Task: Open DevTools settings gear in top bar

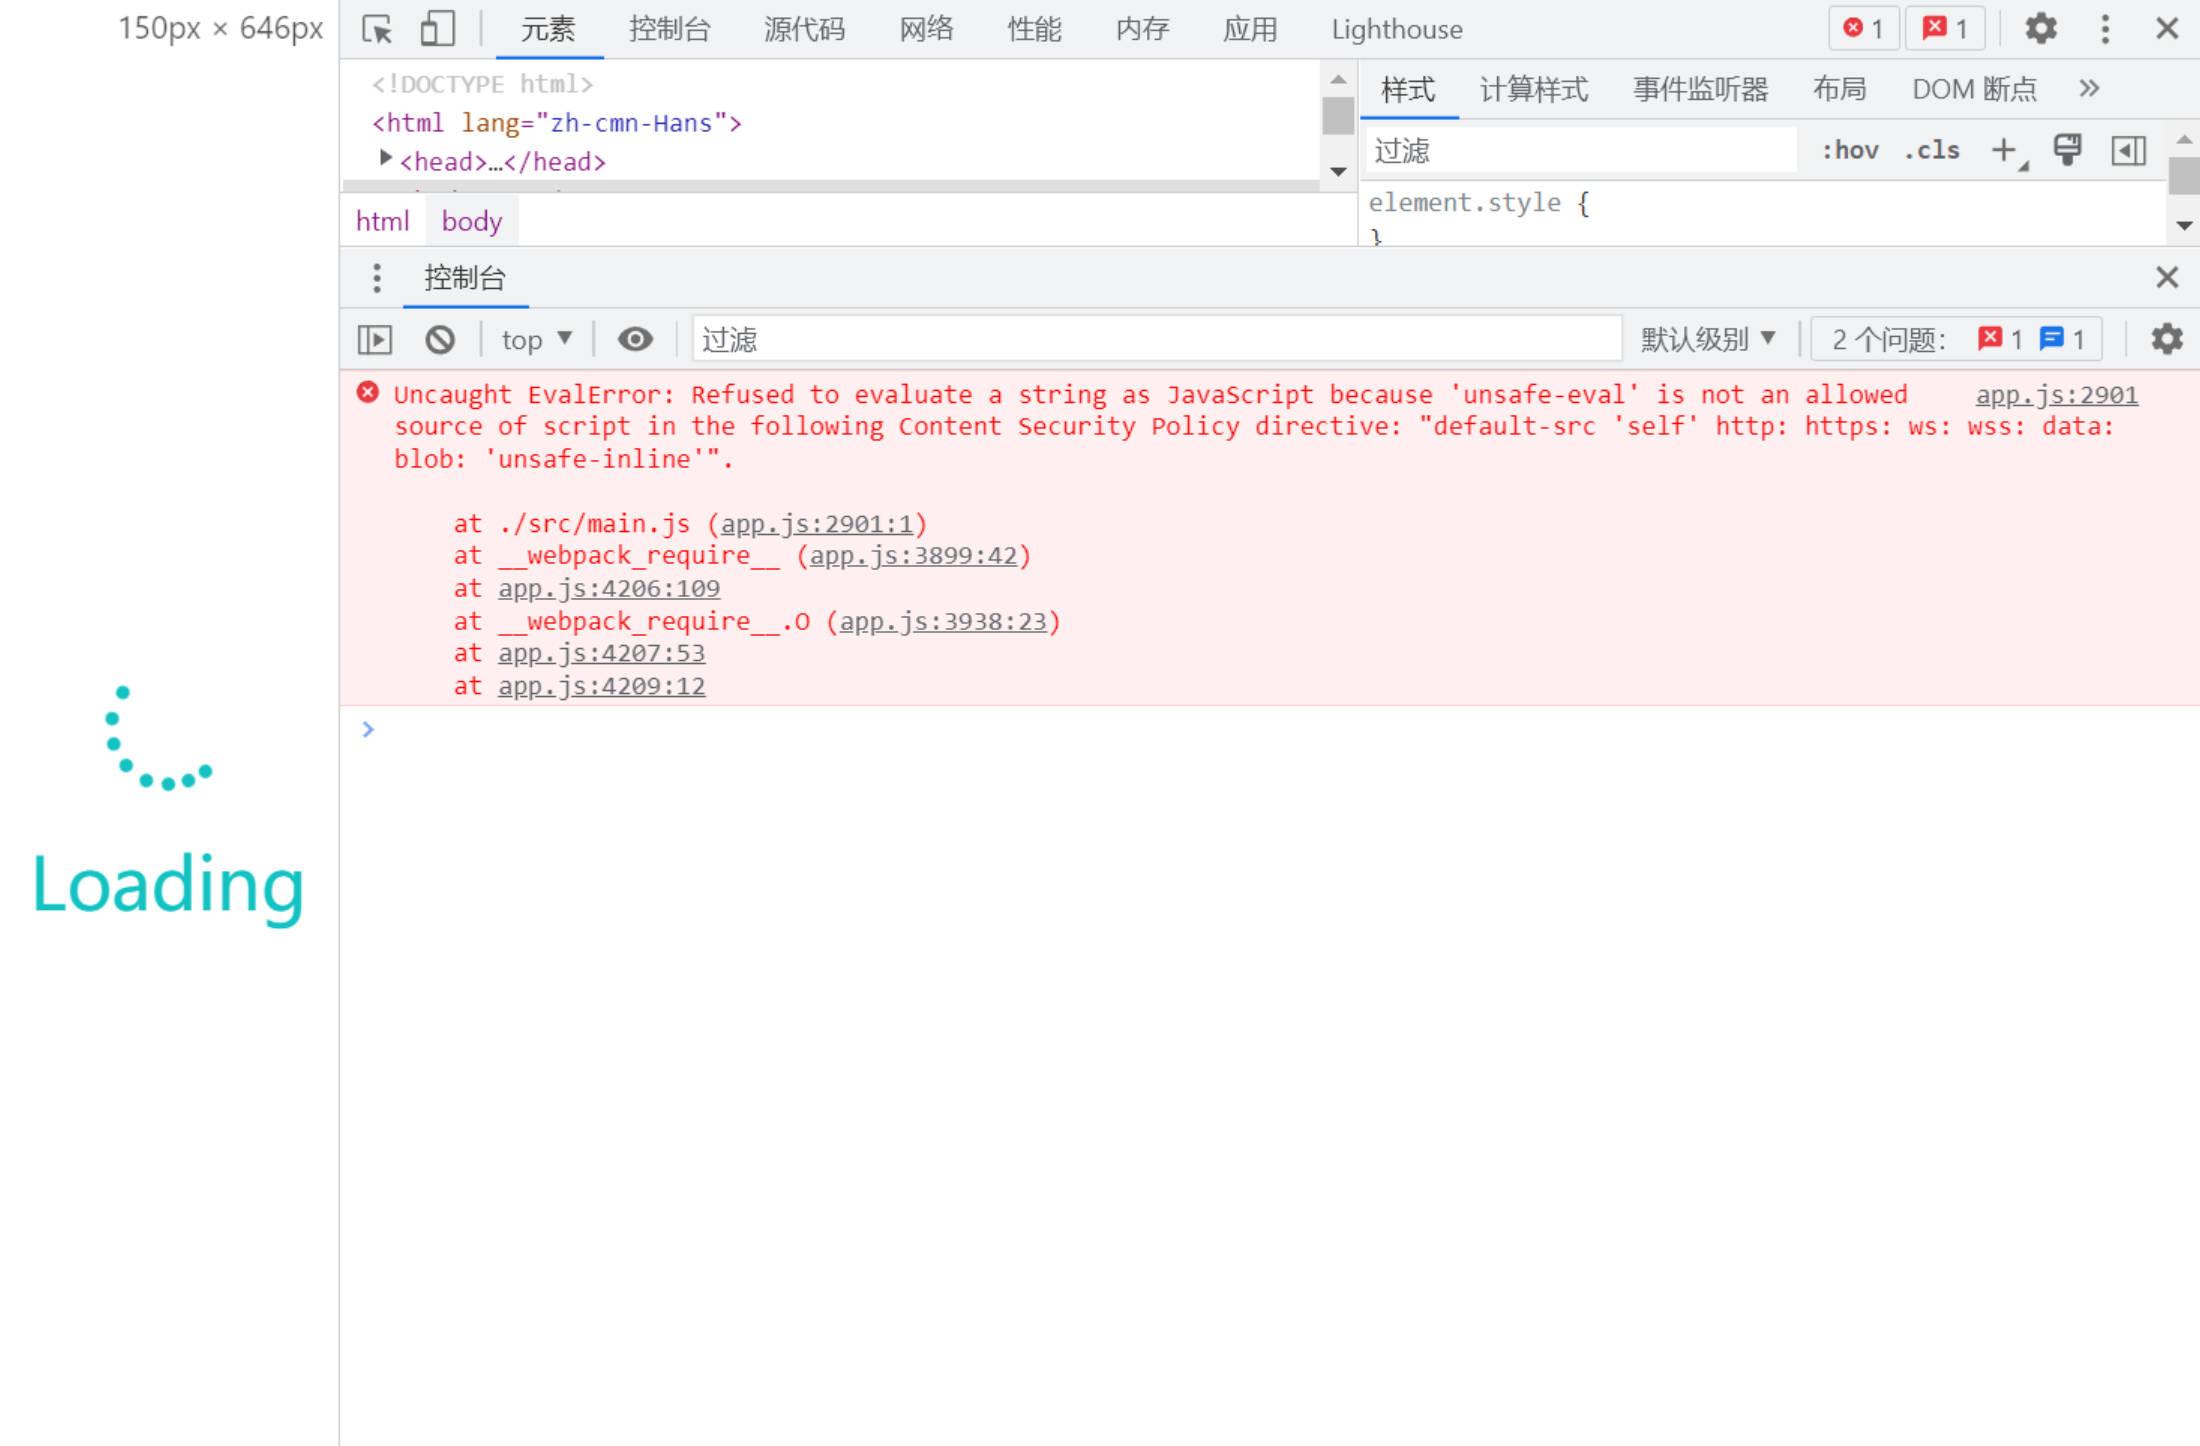Action: pos(2041,29)
